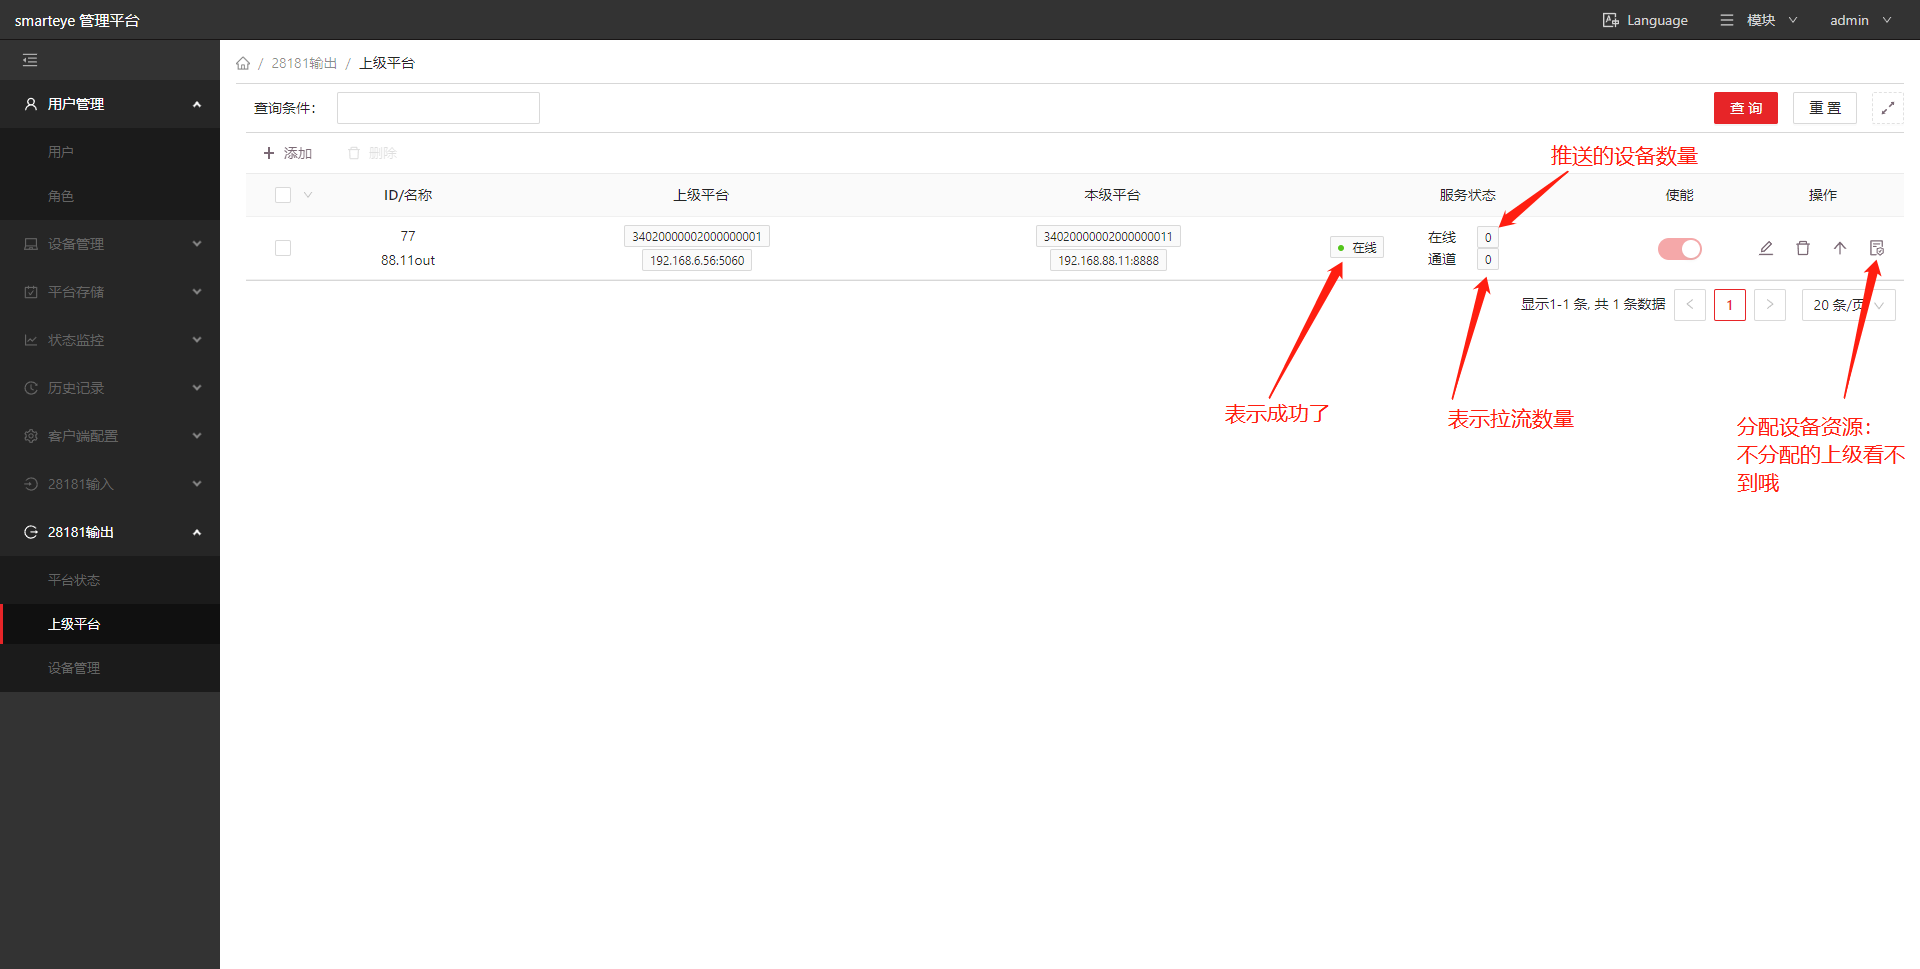Open the 20 条/页 page size dropdown

[1848, 305]
